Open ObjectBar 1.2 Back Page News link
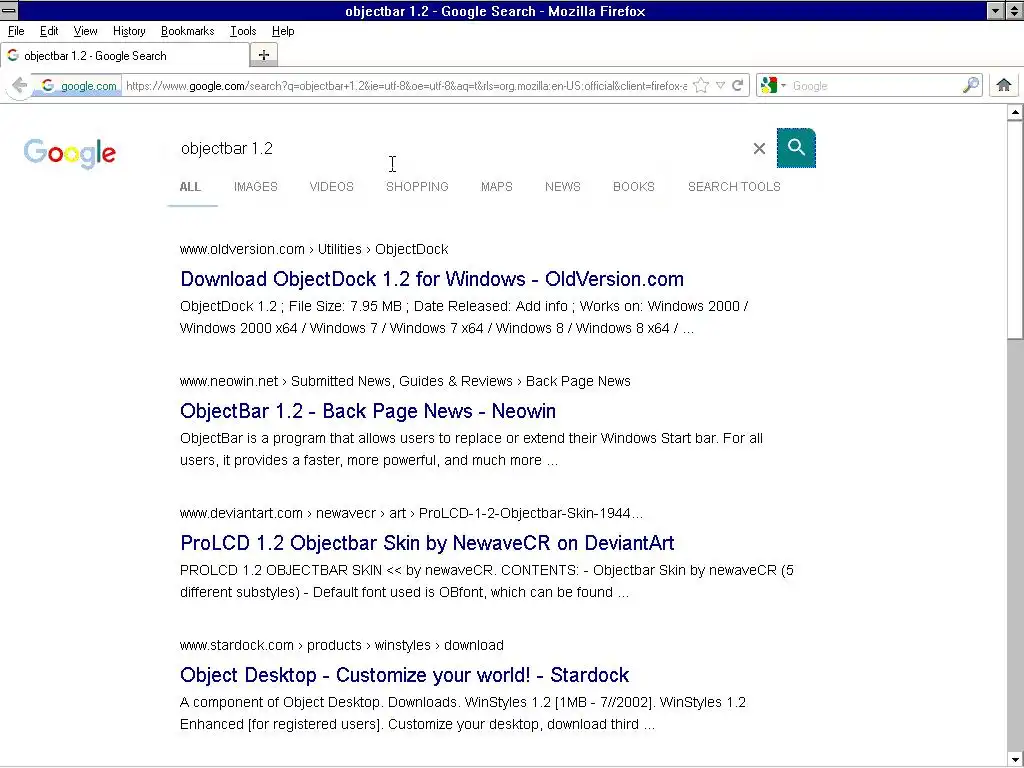Image resolution: width=1024 pixels, height=768 pixels. pos(368,411)
